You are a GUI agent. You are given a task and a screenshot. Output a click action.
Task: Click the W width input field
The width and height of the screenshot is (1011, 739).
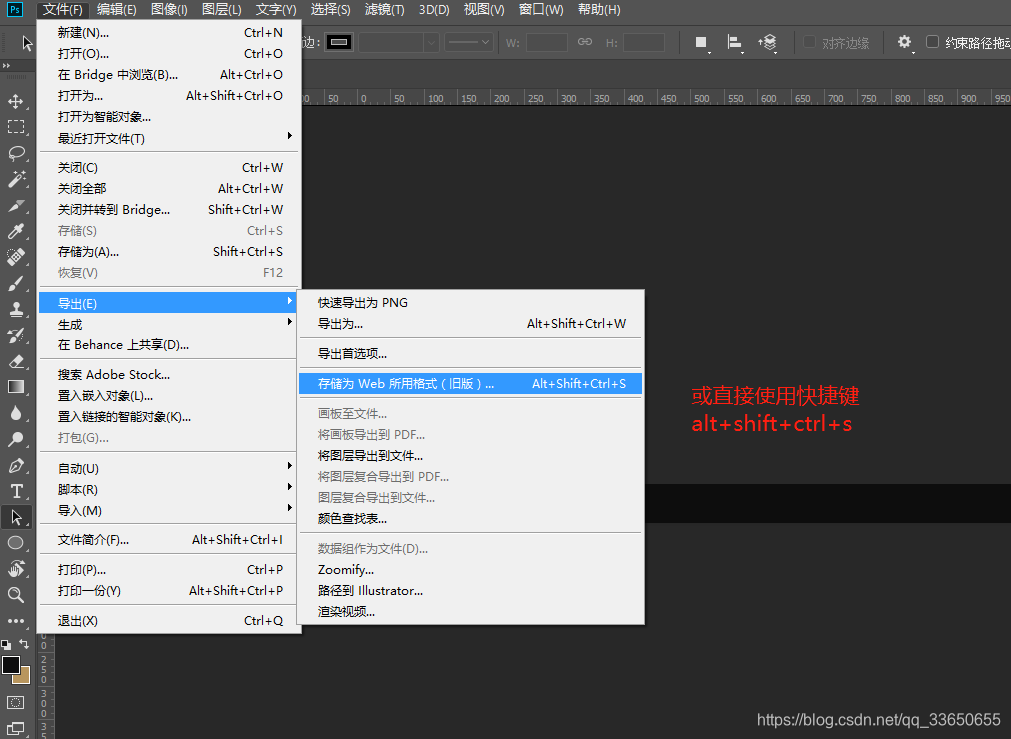(547, 43)
